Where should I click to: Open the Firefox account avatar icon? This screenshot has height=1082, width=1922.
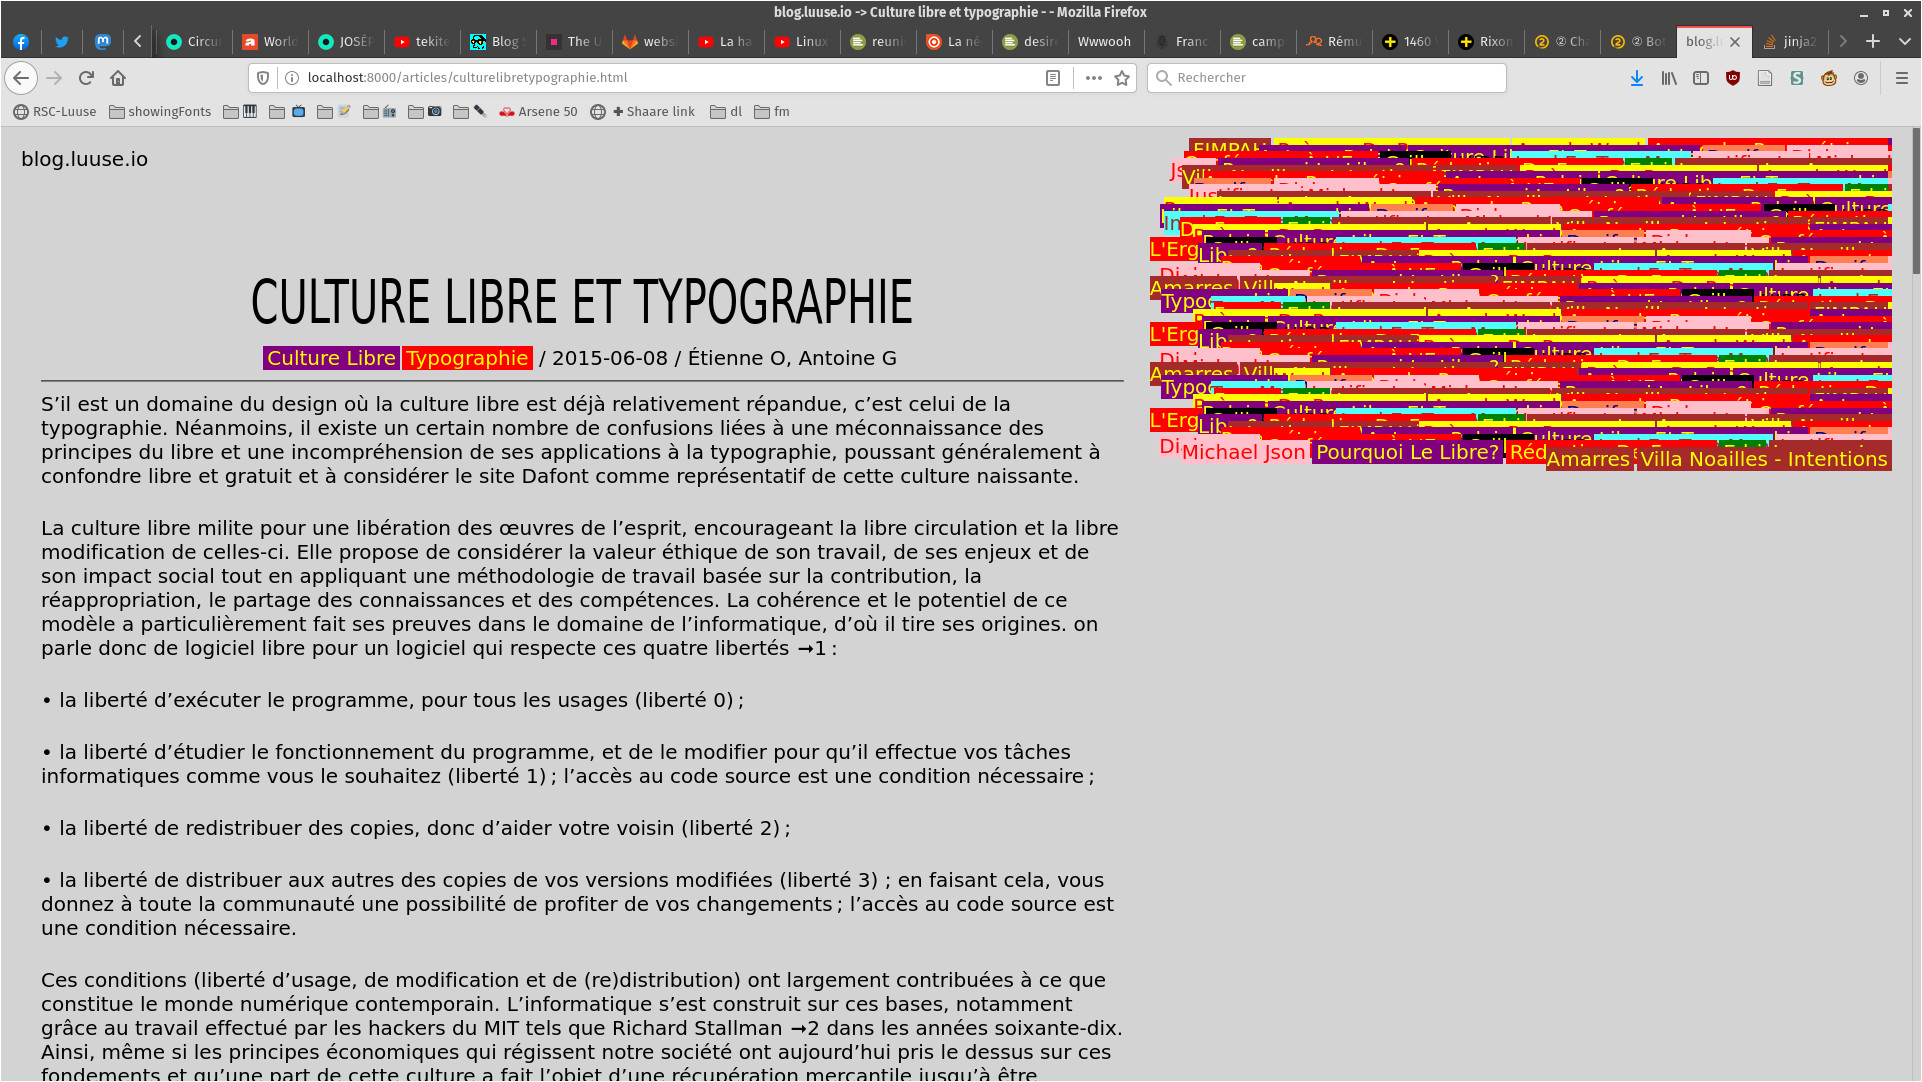(1861, 78)
